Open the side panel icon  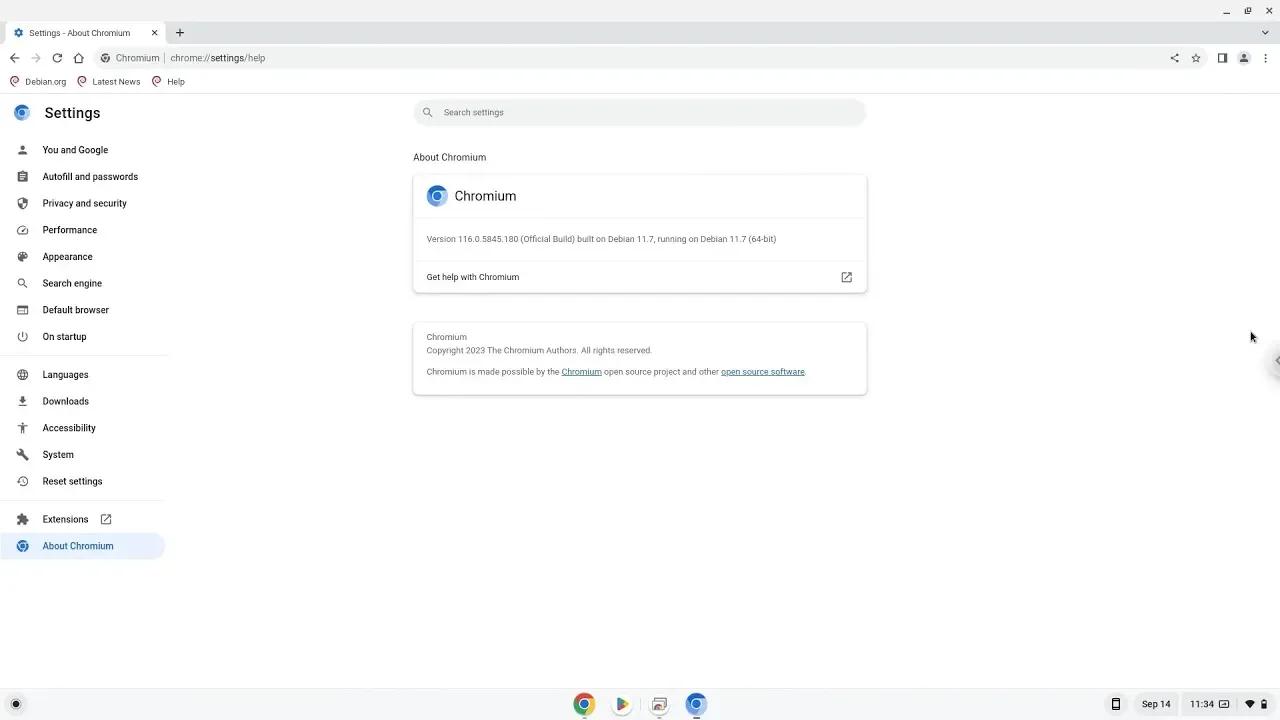1222,58
